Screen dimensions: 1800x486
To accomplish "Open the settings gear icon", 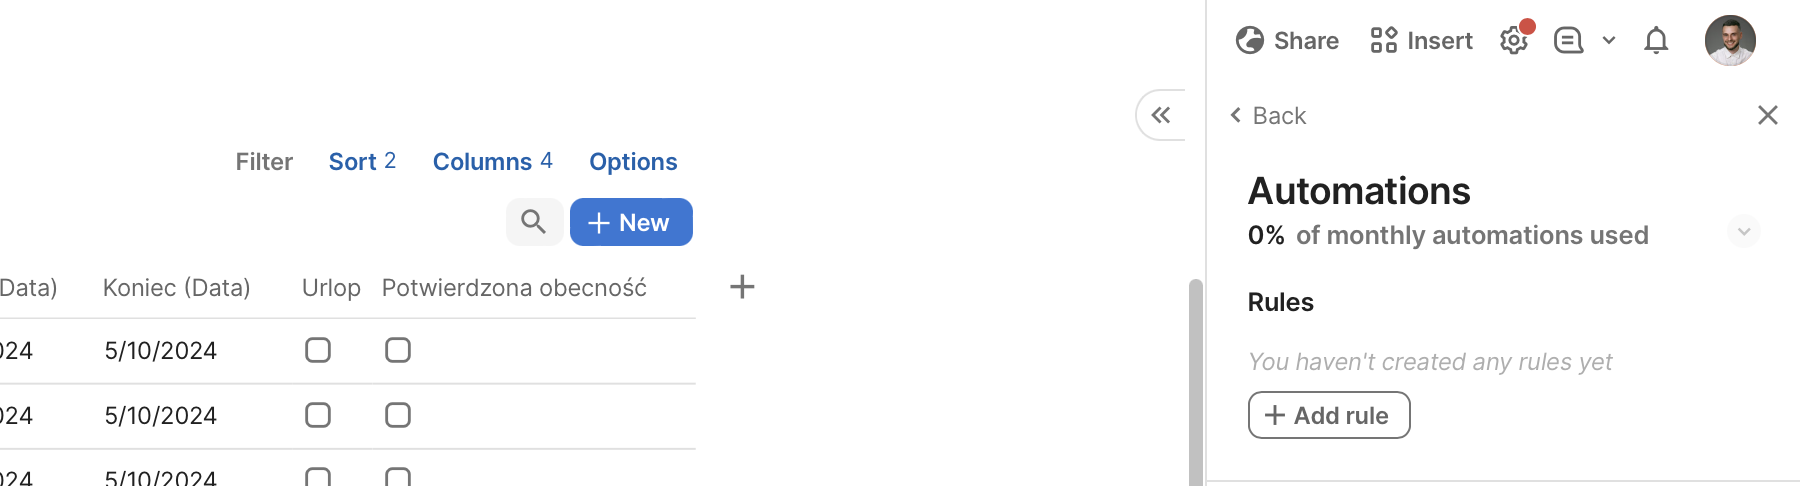I will [1514, 41].
